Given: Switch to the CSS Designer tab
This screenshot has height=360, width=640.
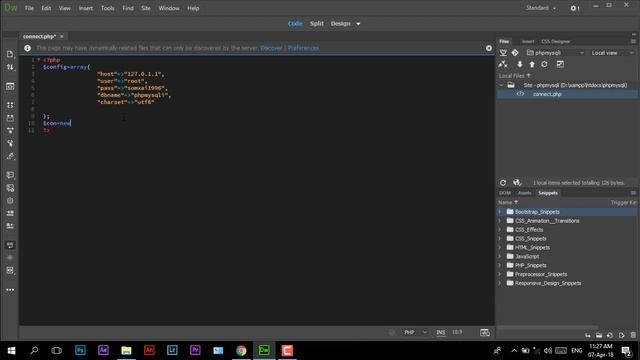Looking at the screenshot, I should pos(556,41).
